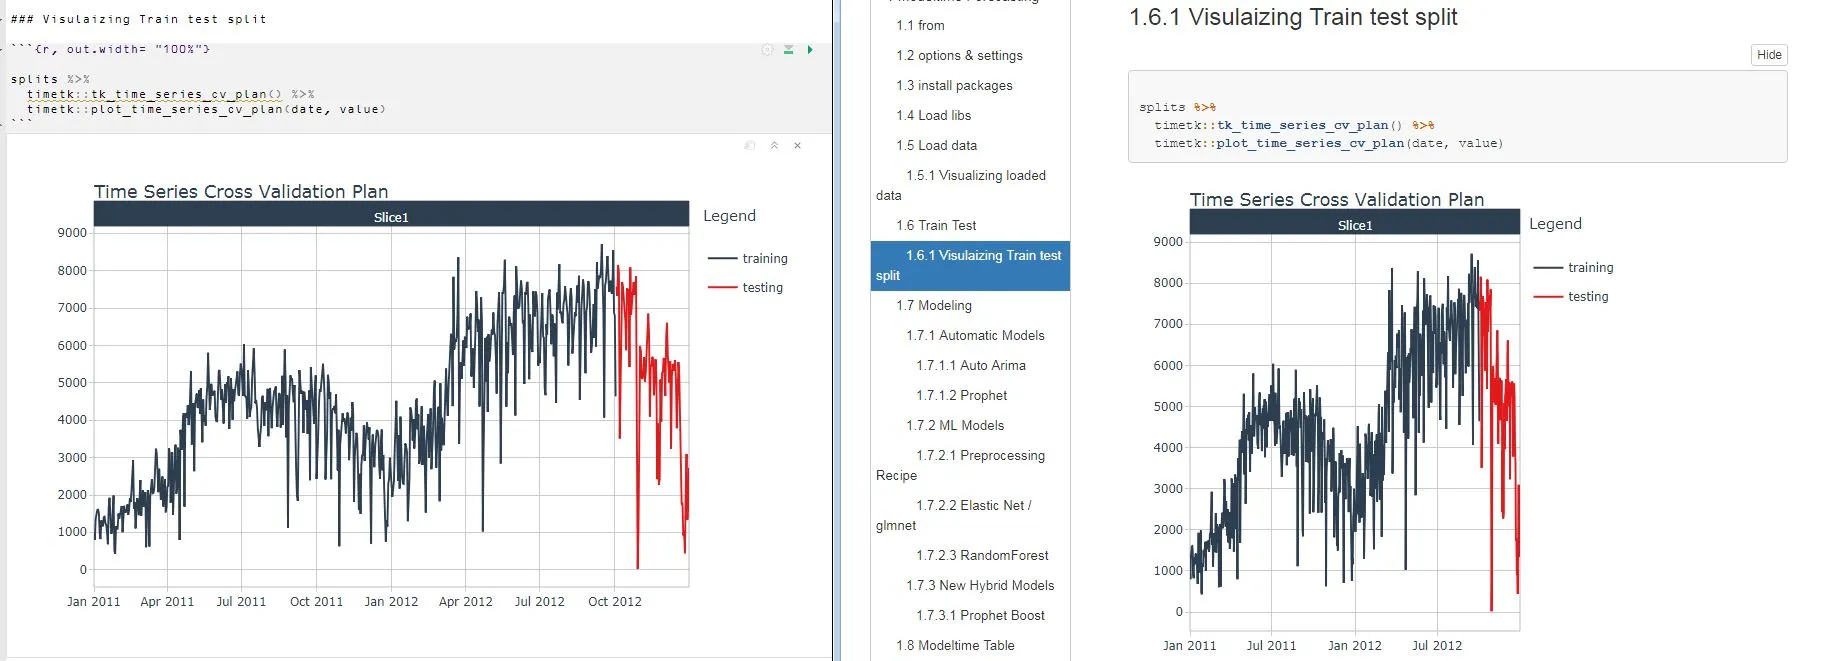This screenshot has width=1829, height=661.
Task: Clear the chunk output with X
Action: click(797, 146)
